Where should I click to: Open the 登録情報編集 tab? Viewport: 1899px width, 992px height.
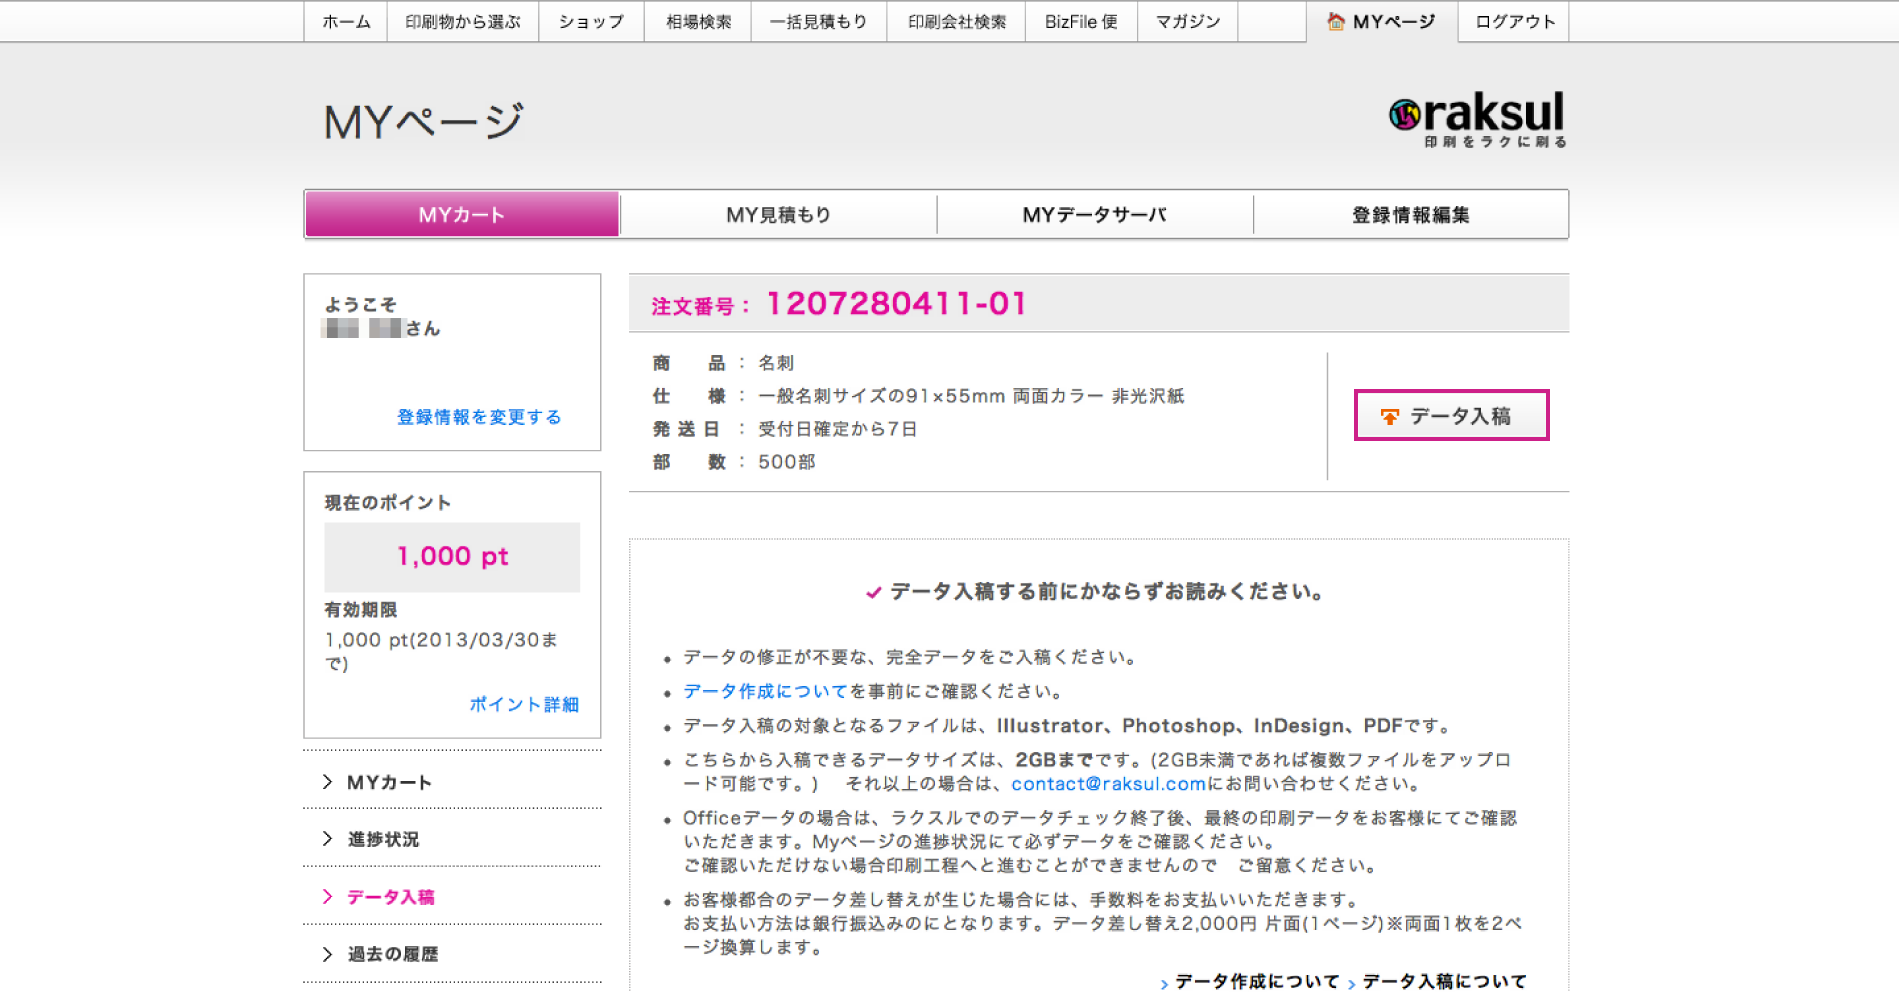pos(1410,215)
